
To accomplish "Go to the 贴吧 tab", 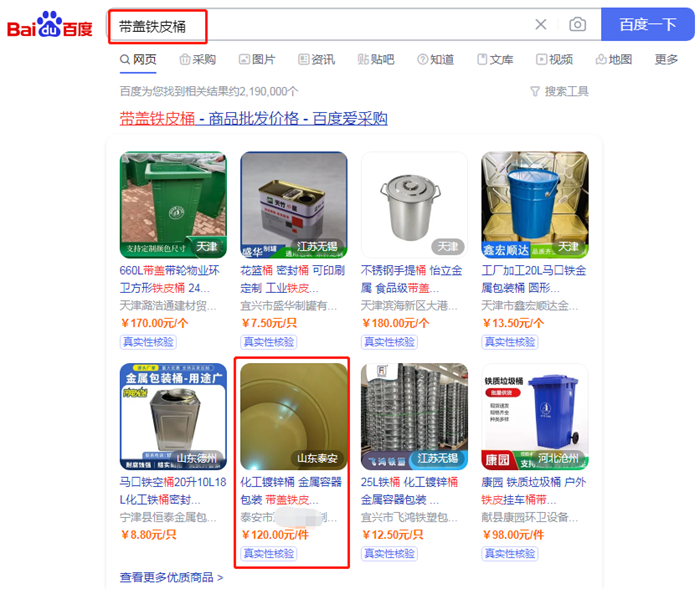I will click(x=376, y=59).
